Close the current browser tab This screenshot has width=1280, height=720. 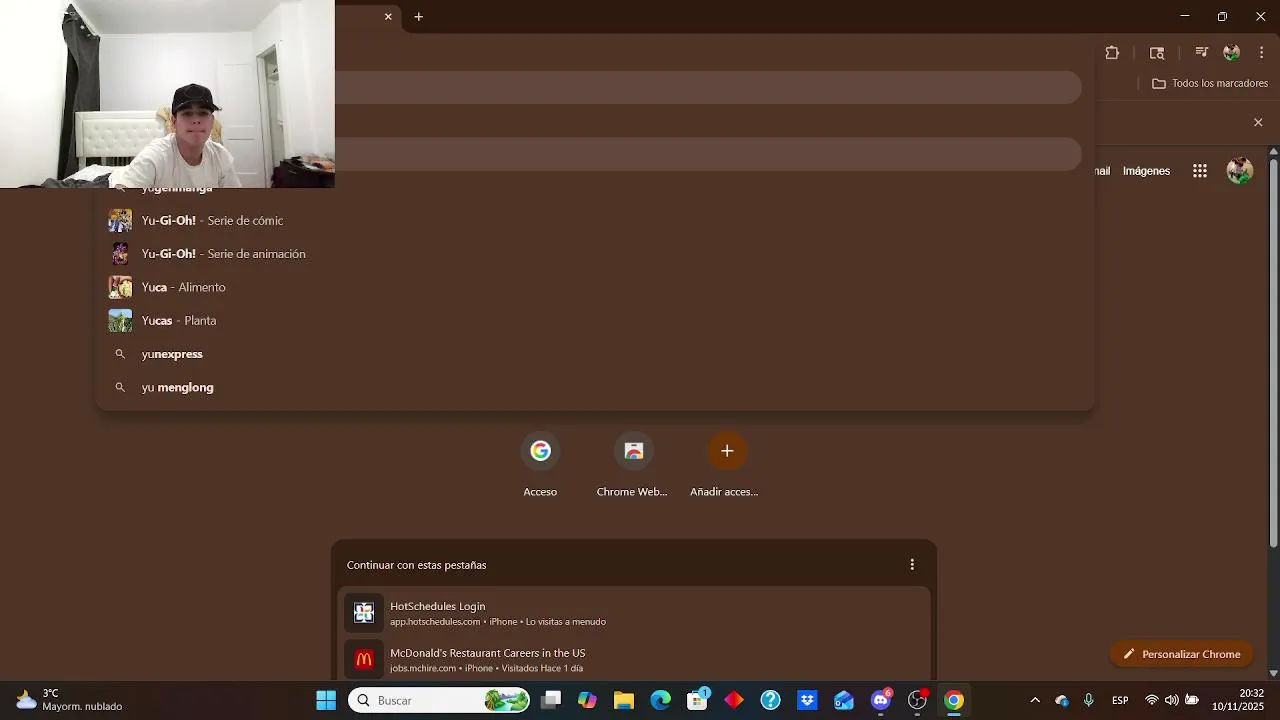pyautogui.click(x=388, y=16)
